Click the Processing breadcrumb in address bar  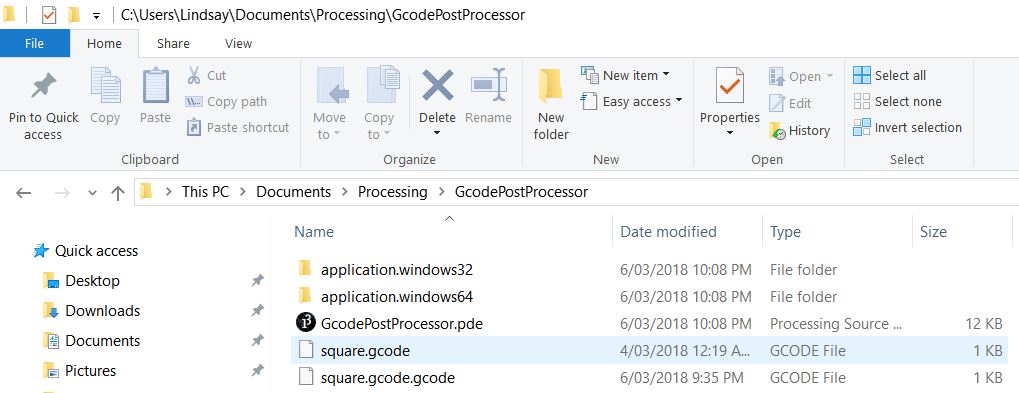coord(393,192)
